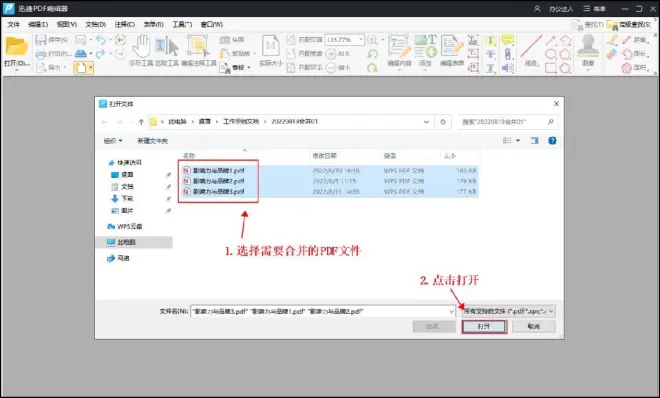Expand the dropdown under Open button
The width and height of the screenshot is (660, 398).
click(x=16, y=70)
